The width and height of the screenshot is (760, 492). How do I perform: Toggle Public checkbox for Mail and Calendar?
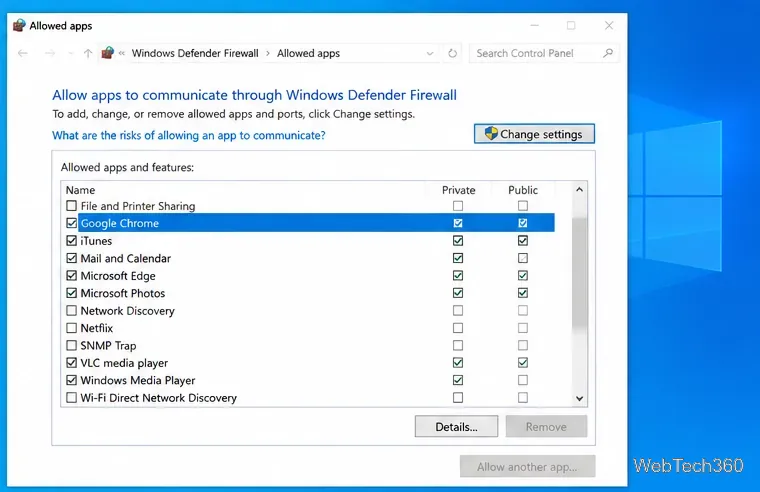pos(522,258)
